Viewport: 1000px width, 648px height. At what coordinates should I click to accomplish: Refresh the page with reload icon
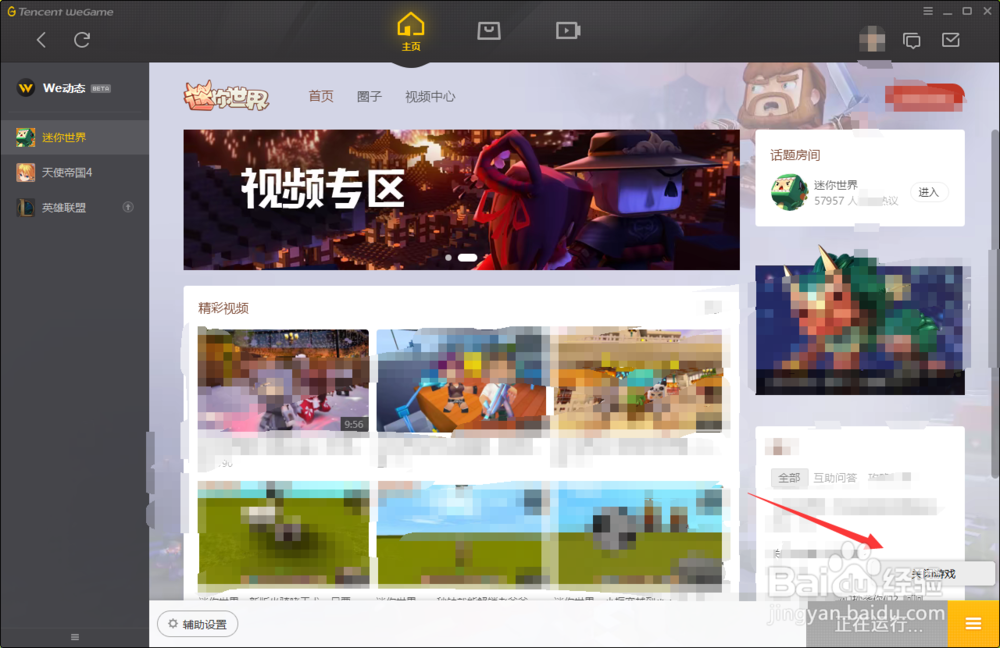click(82, 40)
